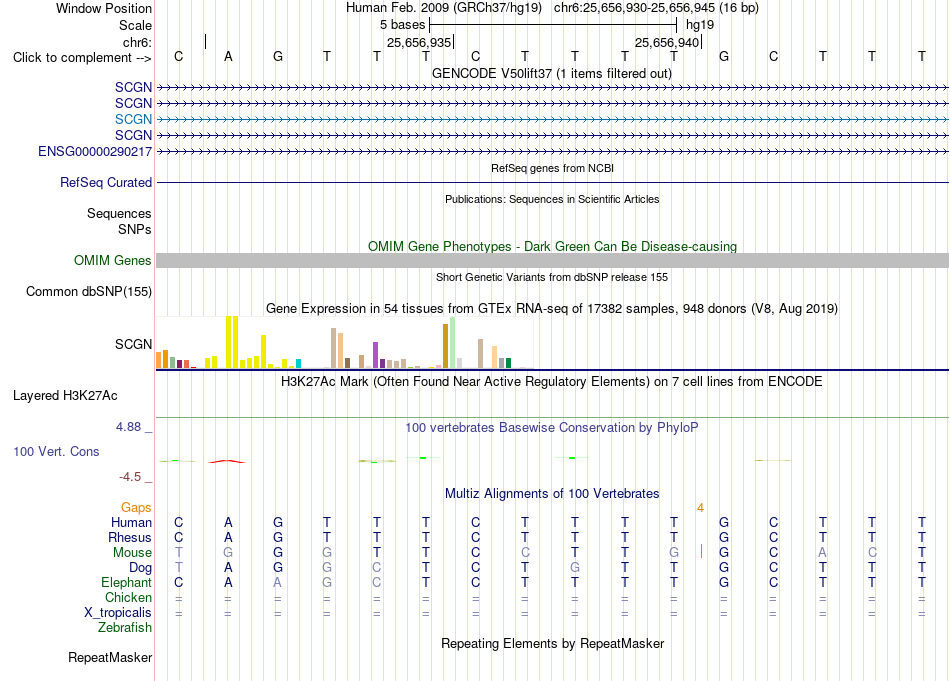The width and height of the screenshot is (950, 681).
Task: Click the 'hg19' label beside scale bar
Action: (x=700, y=25)
